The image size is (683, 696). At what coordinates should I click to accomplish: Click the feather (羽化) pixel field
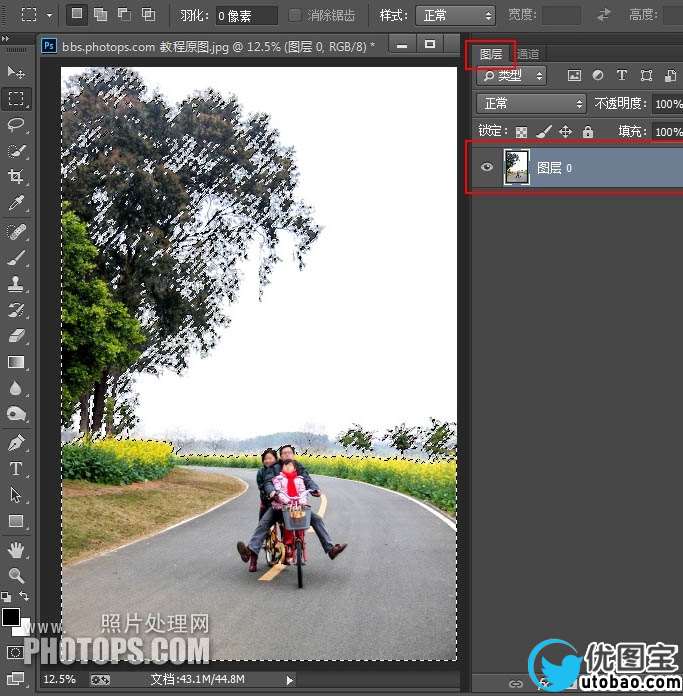247,16
